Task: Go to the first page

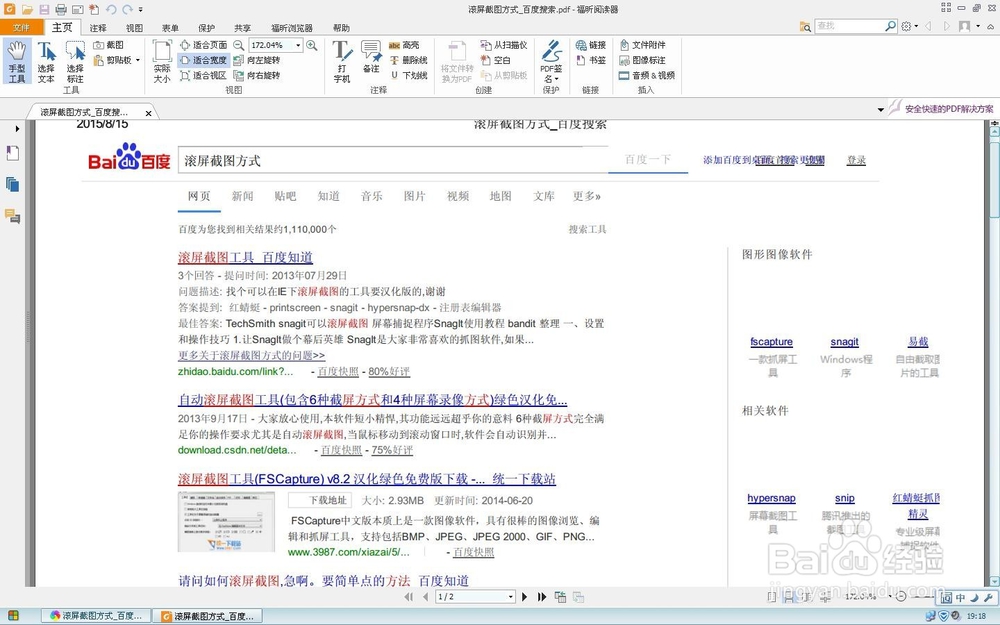Action: tap(408, 597)
